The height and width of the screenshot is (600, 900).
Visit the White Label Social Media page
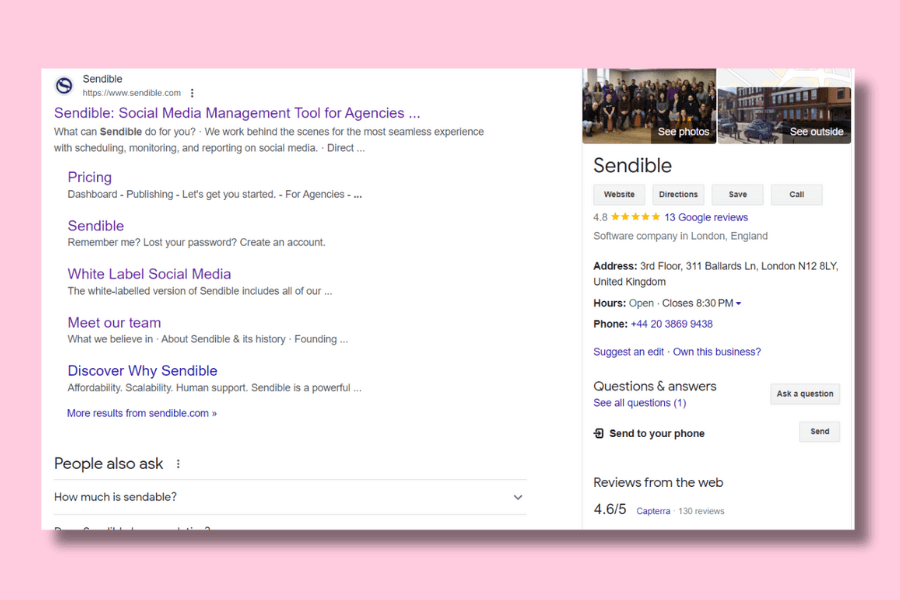click(149, 274)
